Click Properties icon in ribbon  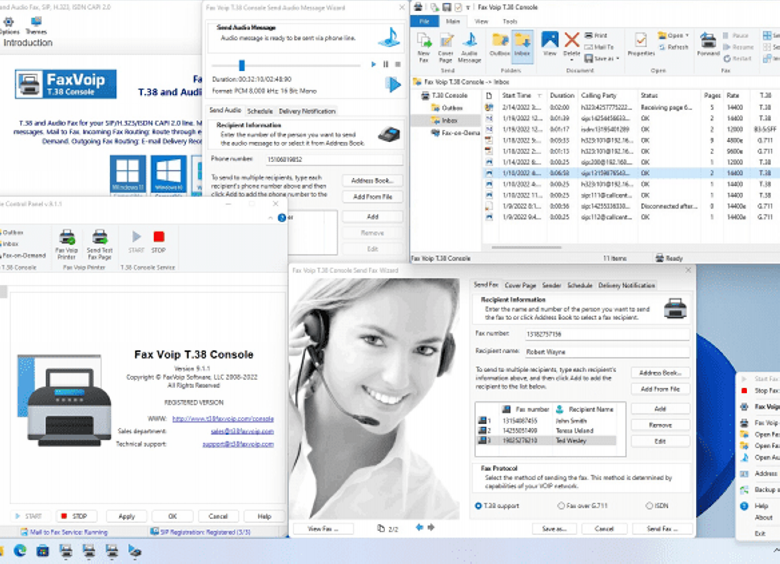(641, 45)
